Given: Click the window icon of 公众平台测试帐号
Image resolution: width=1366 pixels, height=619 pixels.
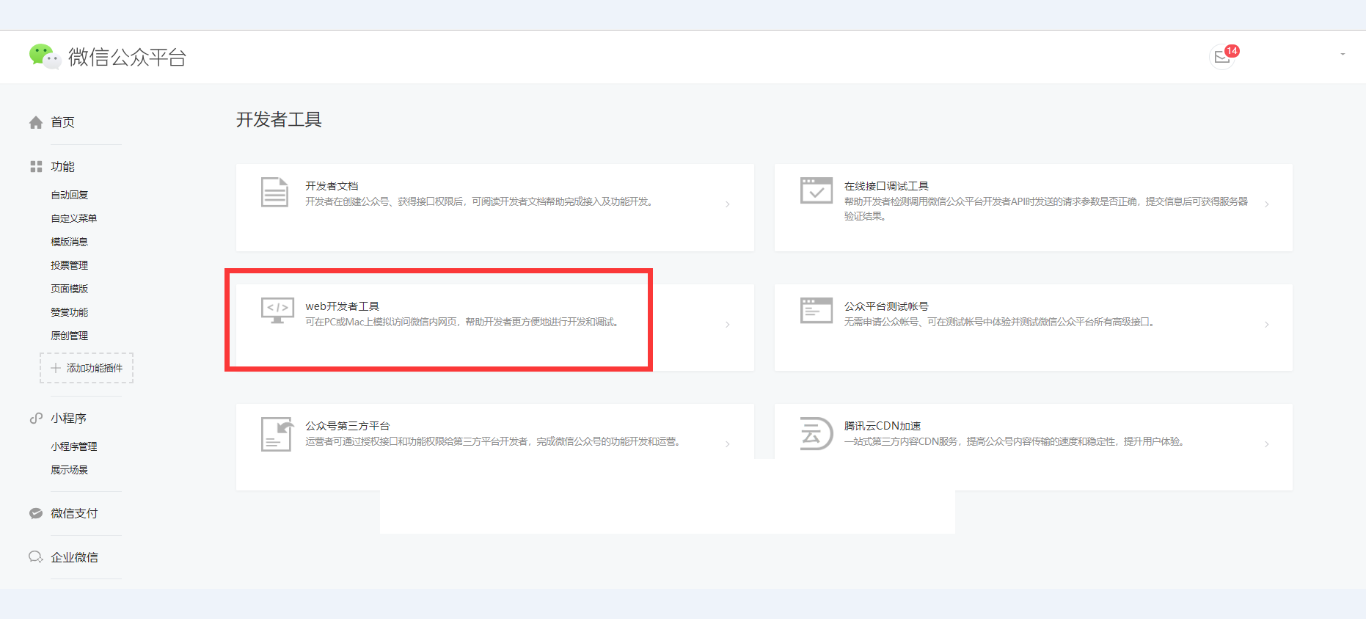Looking at the screenshot, I should click(x=816, y=310).
